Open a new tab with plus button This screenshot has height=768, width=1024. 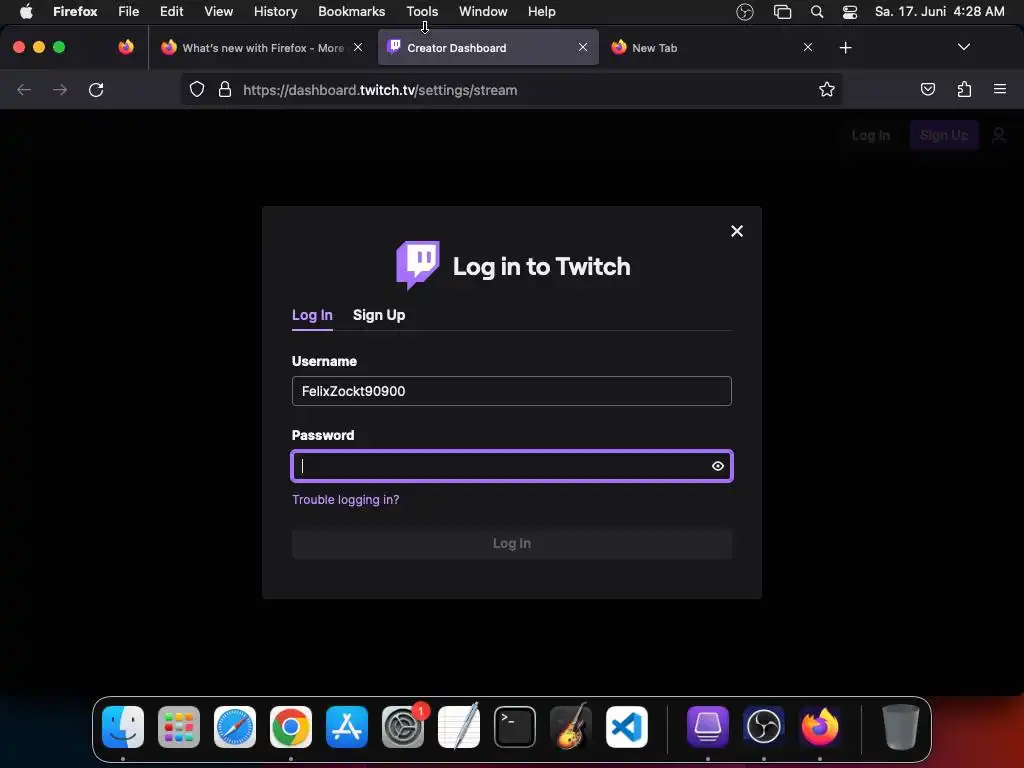coord(845,48)
